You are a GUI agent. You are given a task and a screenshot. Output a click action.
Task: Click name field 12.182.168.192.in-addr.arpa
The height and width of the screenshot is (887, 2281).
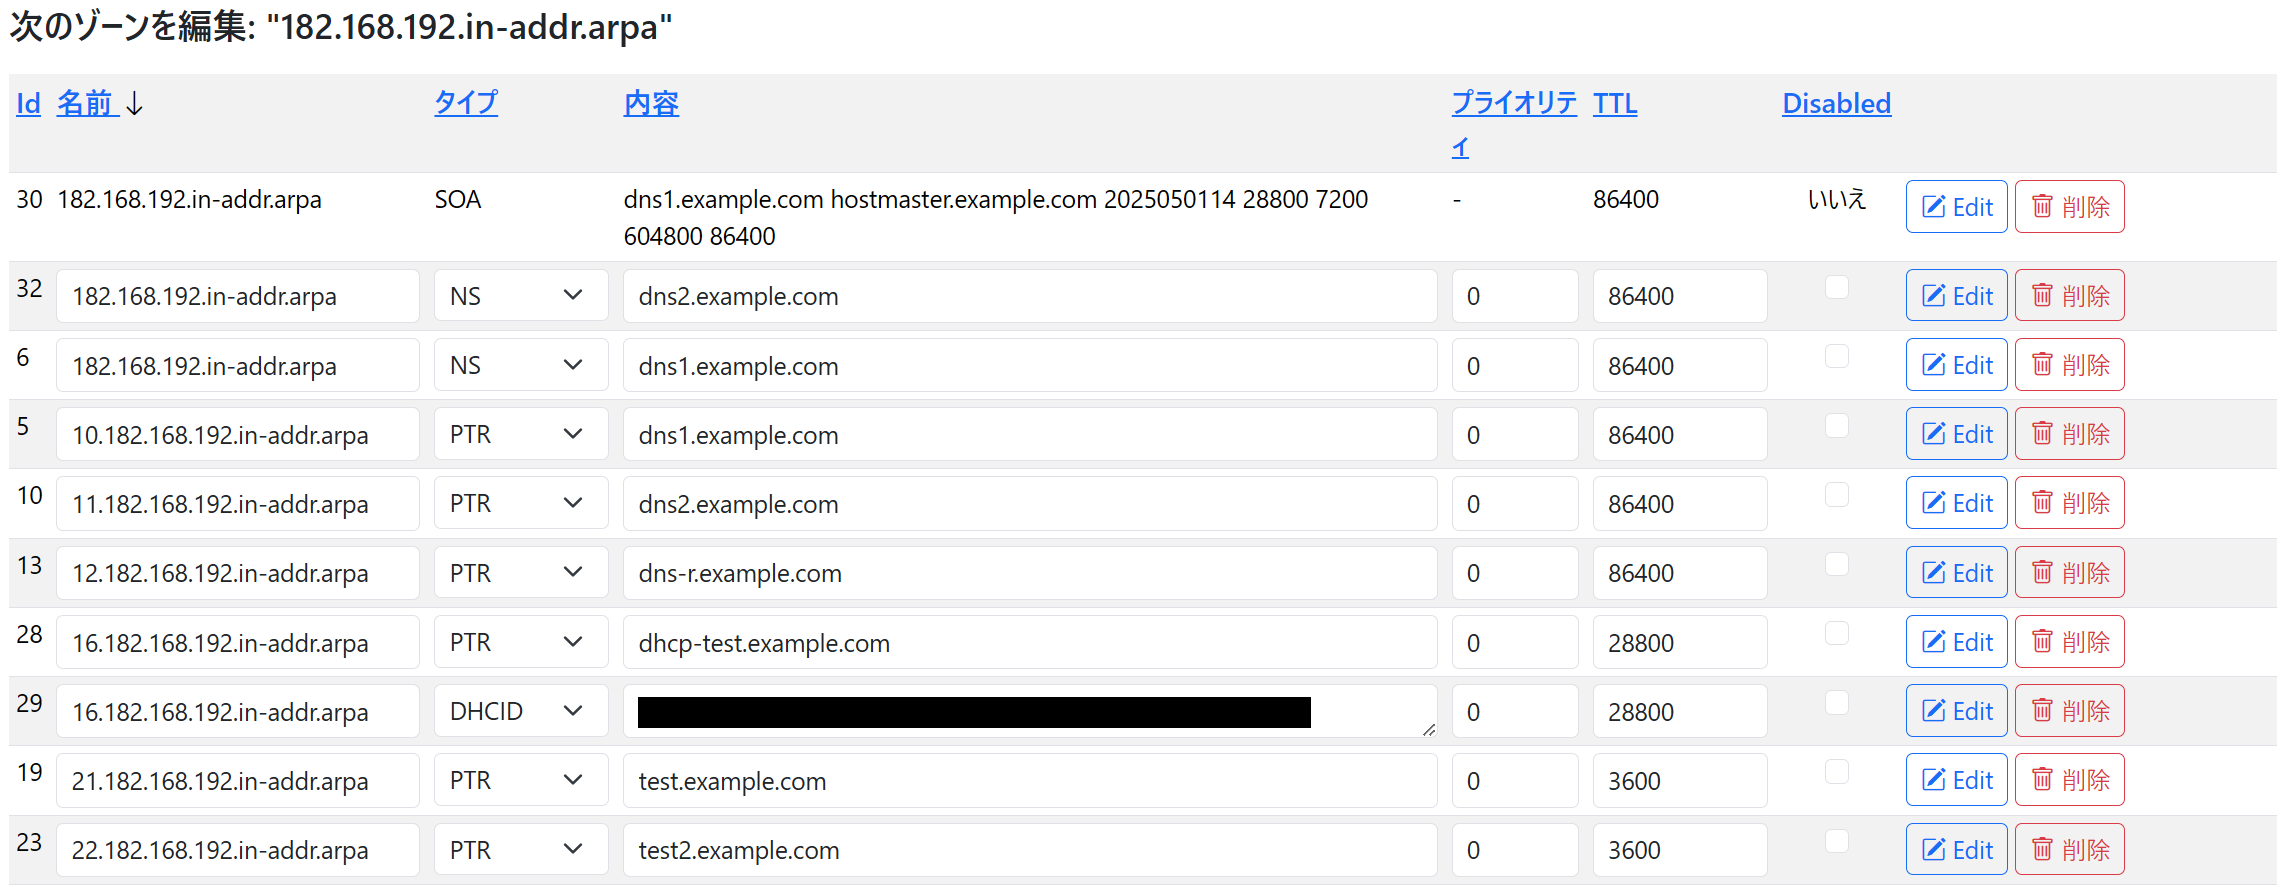pos(238,573)
